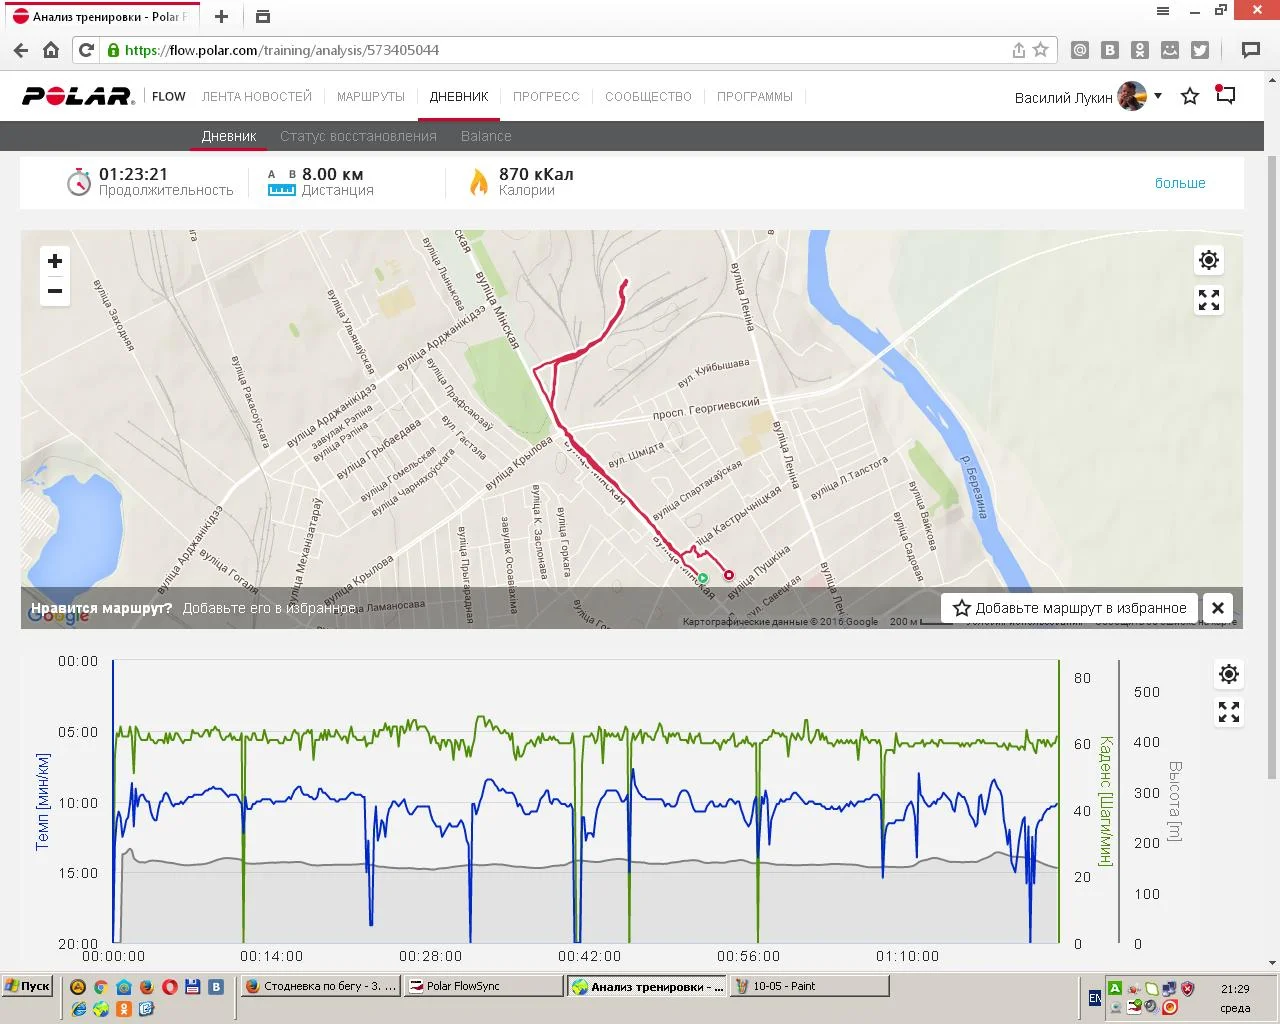Click 'Добавьте маршрут в избранное' button

click(x=1069, y=608)
